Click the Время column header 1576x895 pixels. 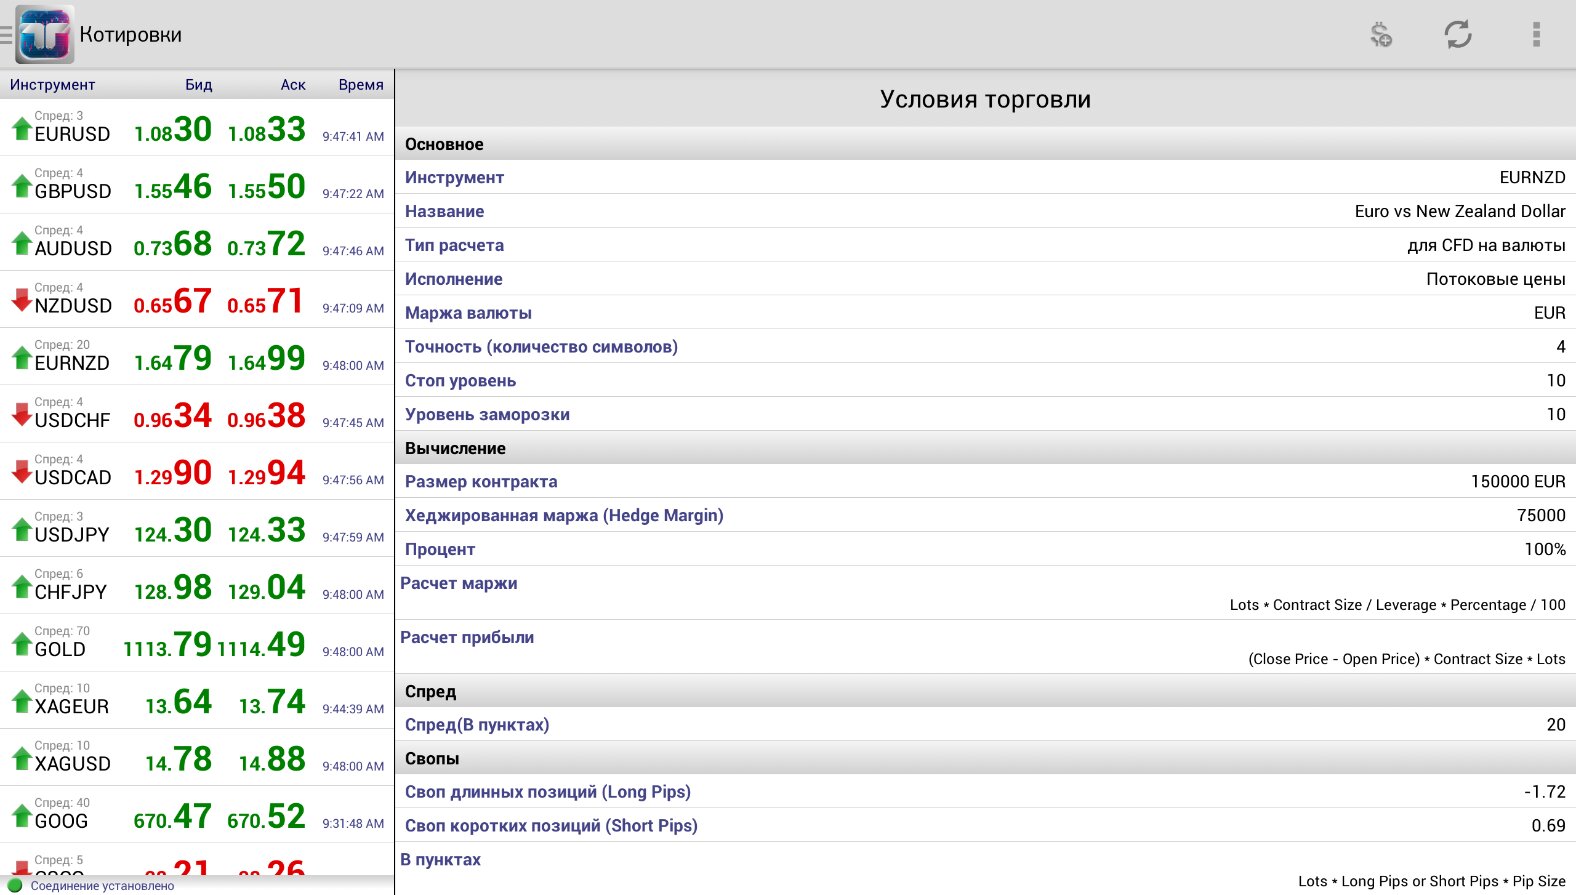360,85
